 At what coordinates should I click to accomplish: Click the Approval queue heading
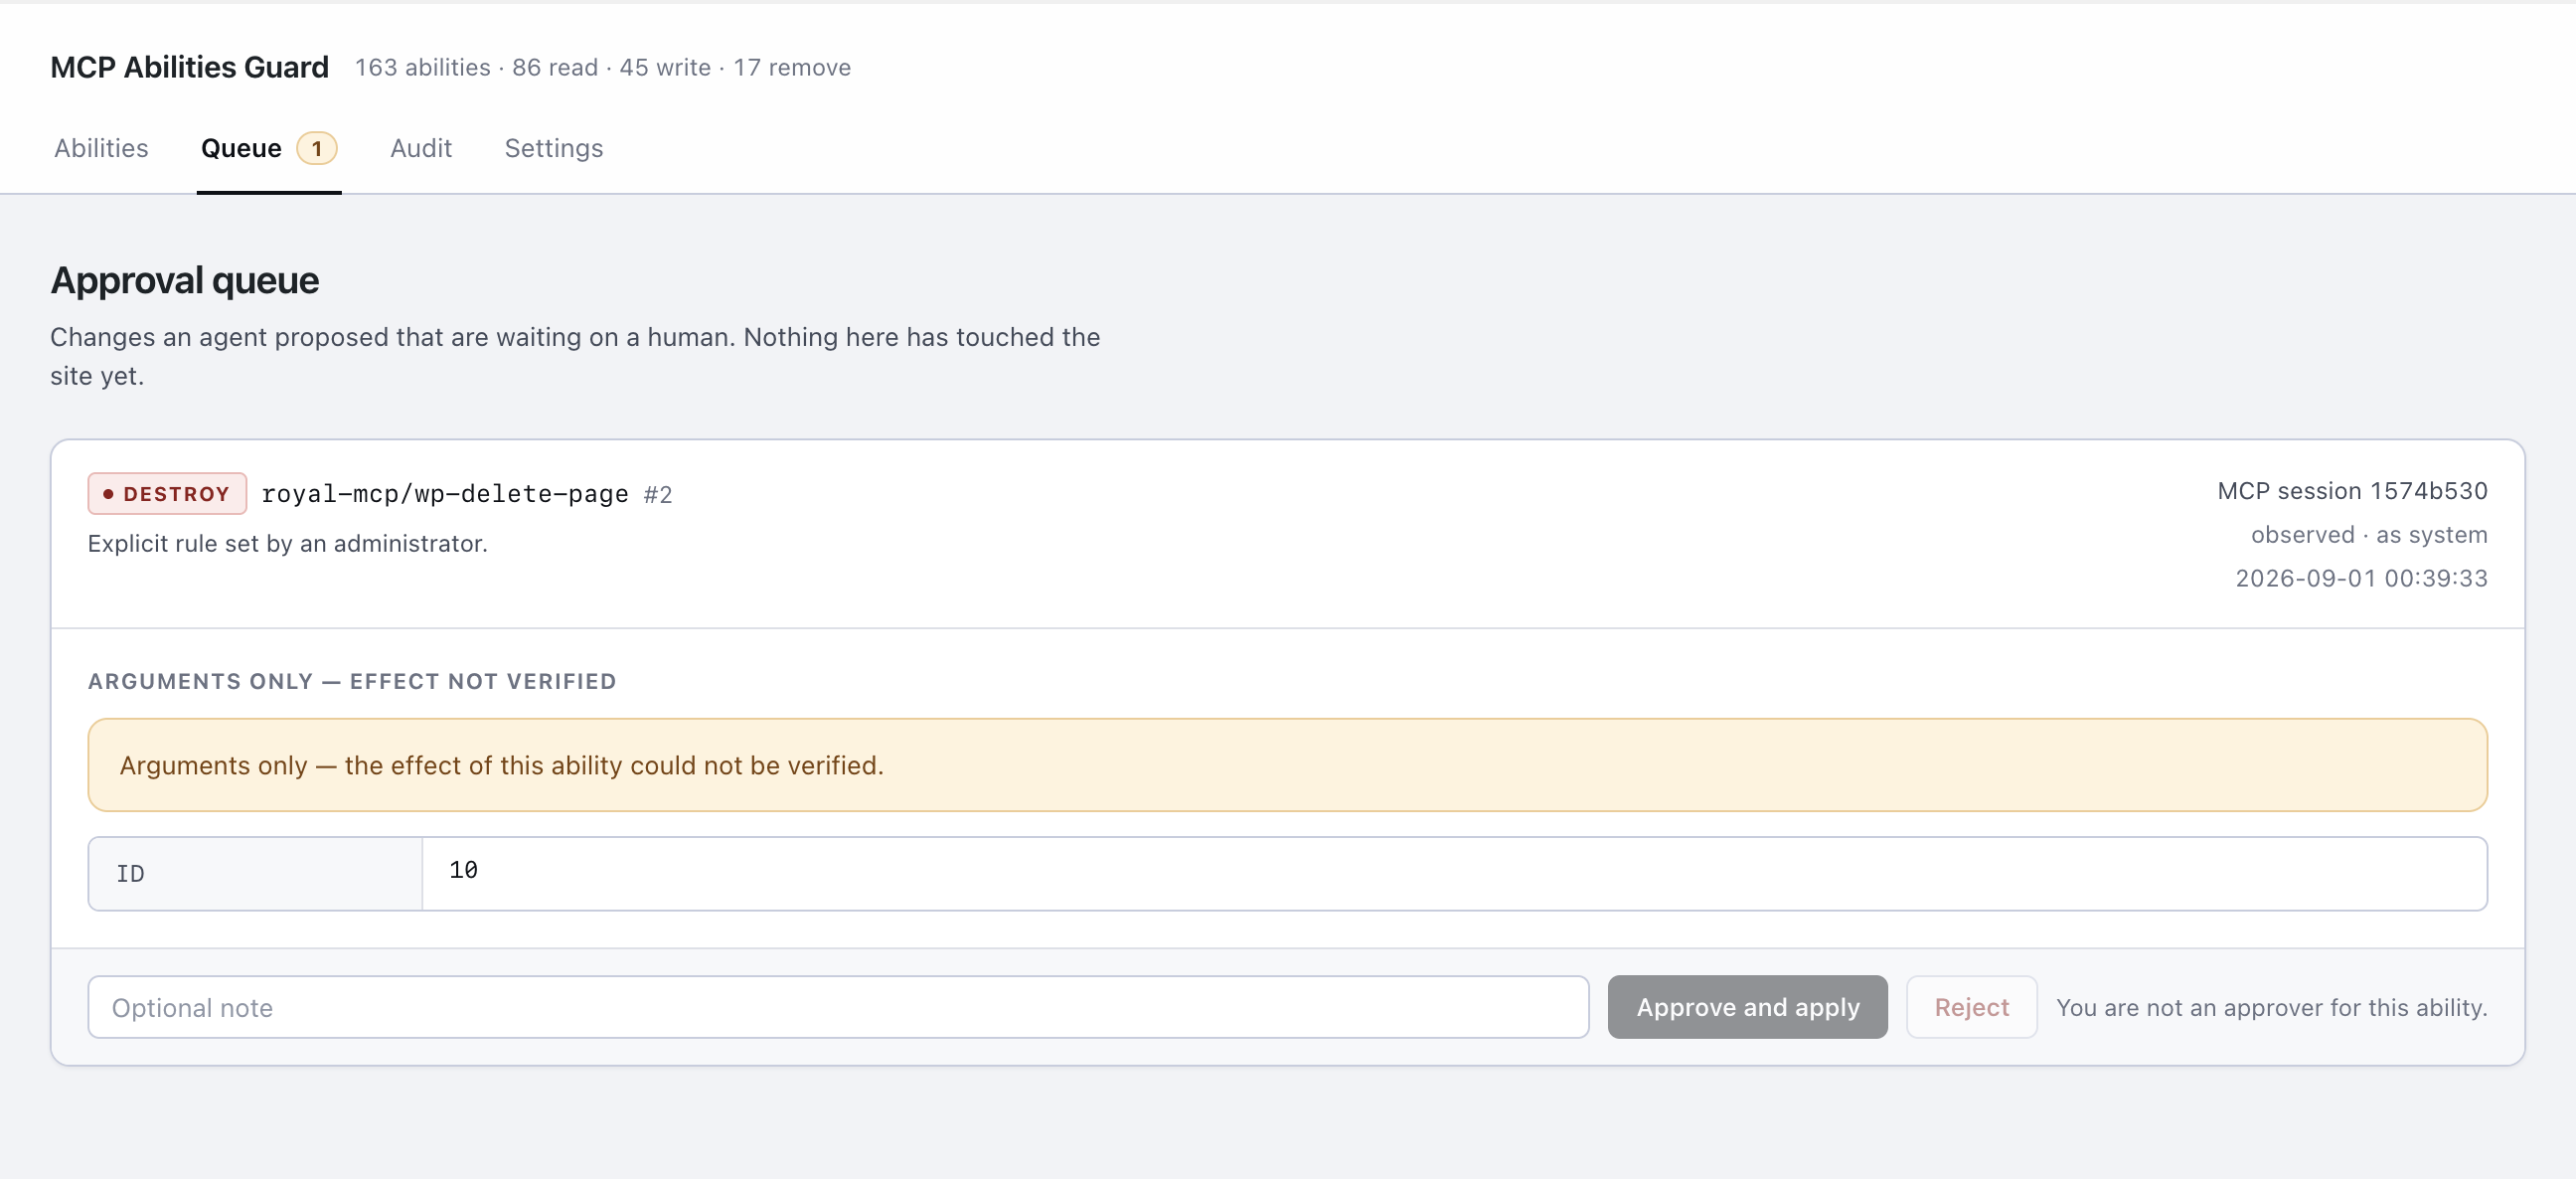coord(185,280)
